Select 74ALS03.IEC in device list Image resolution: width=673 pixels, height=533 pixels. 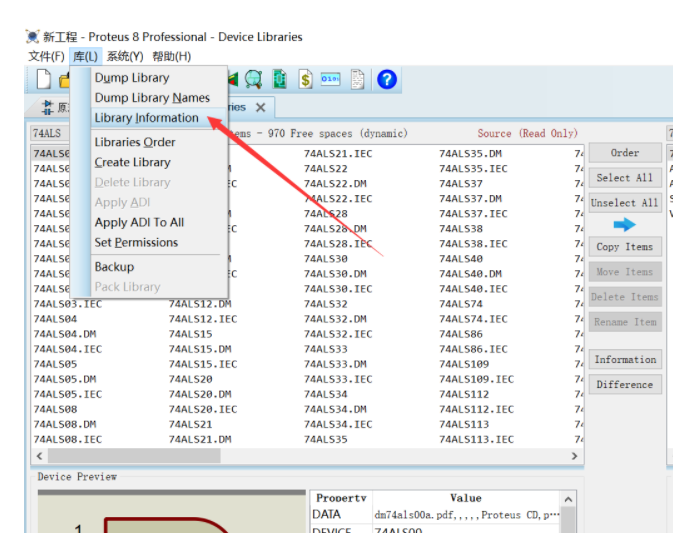tap(68, 304)
